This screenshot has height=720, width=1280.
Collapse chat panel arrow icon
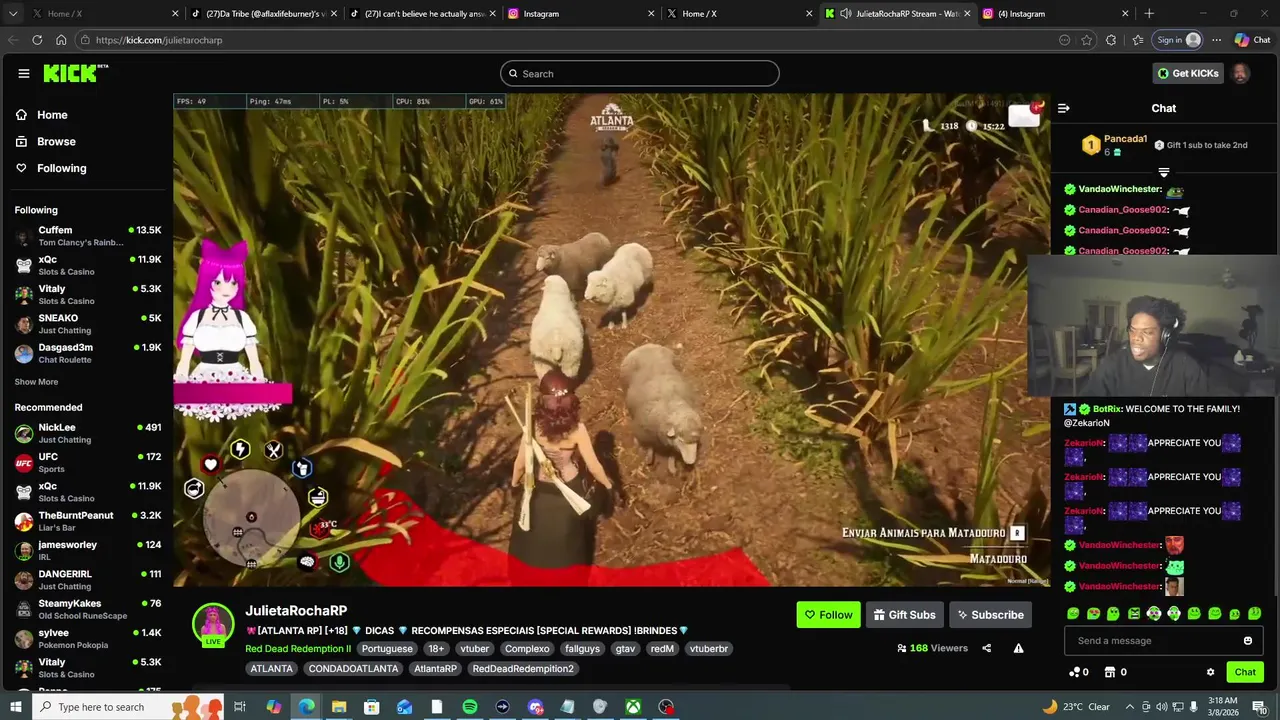[x=1064, y=108]
